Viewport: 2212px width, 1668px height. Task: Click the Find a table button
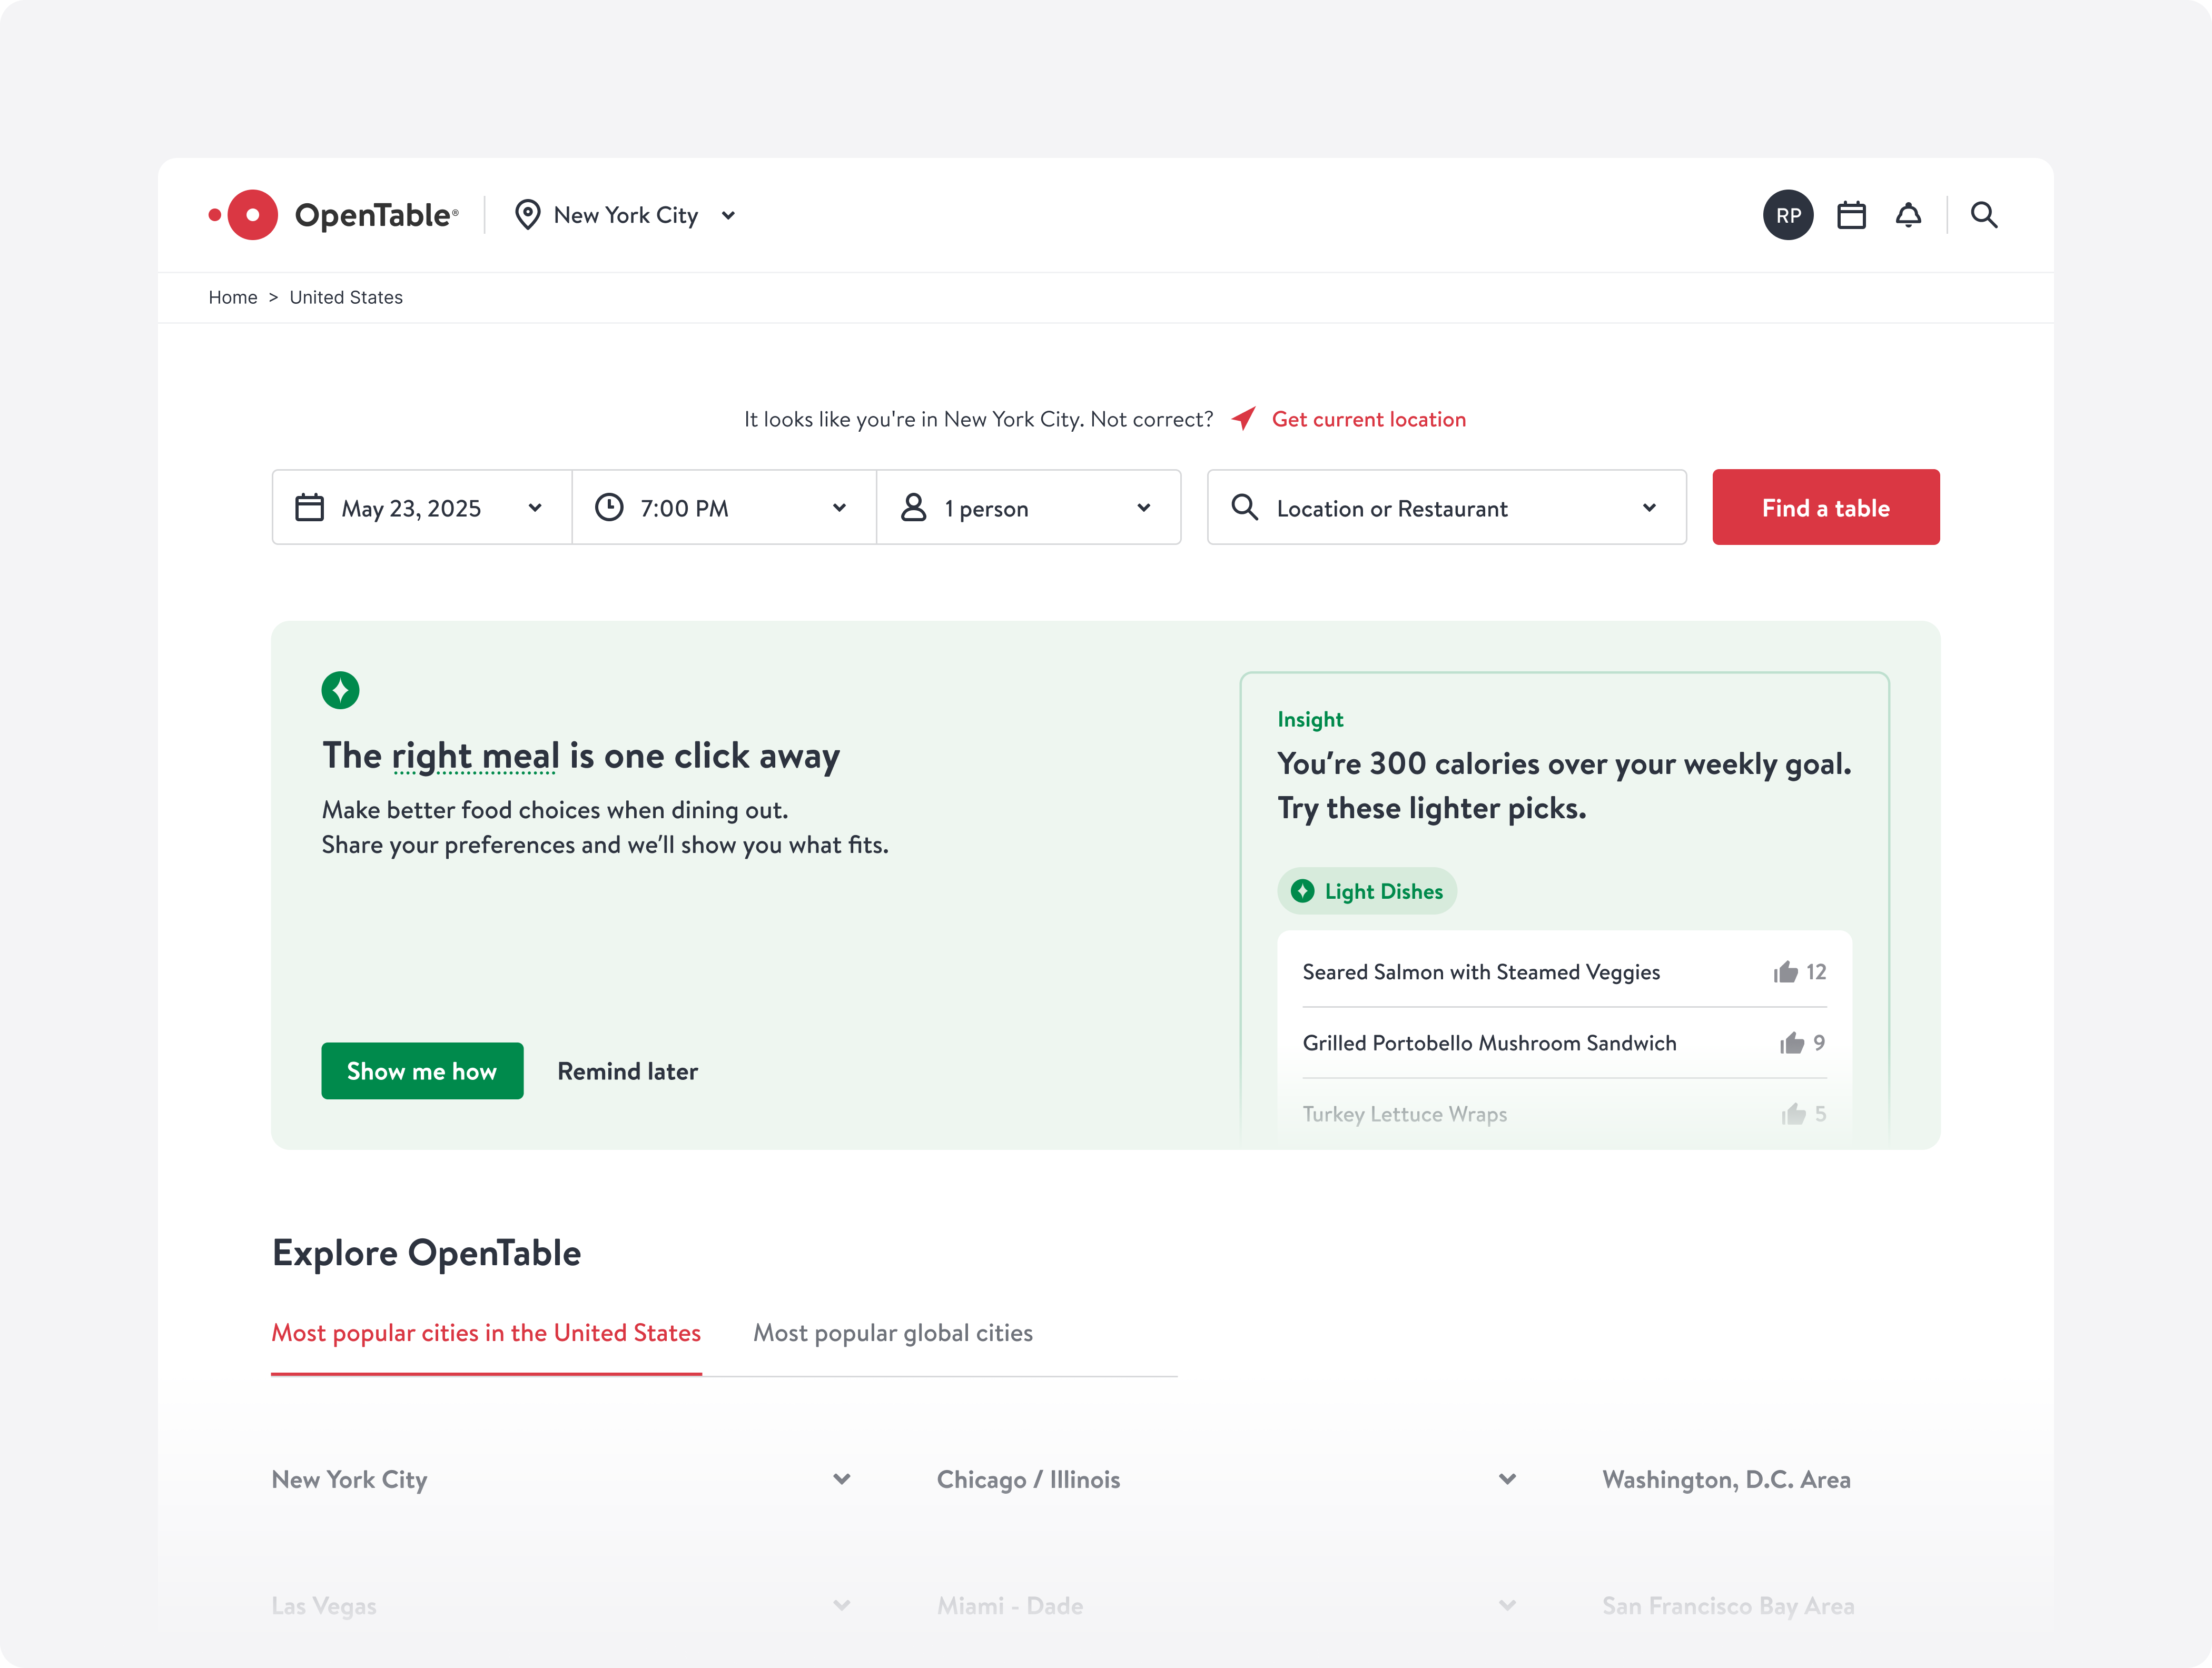coord(1825,508)
